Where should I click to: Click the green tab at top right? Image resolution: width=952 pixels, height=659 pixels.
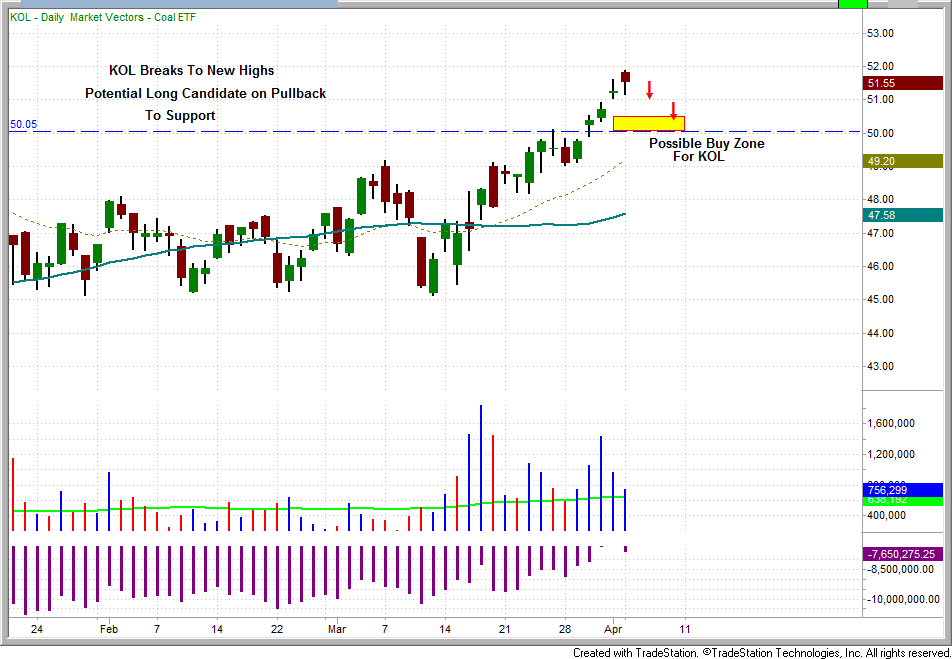coord(852,4)
